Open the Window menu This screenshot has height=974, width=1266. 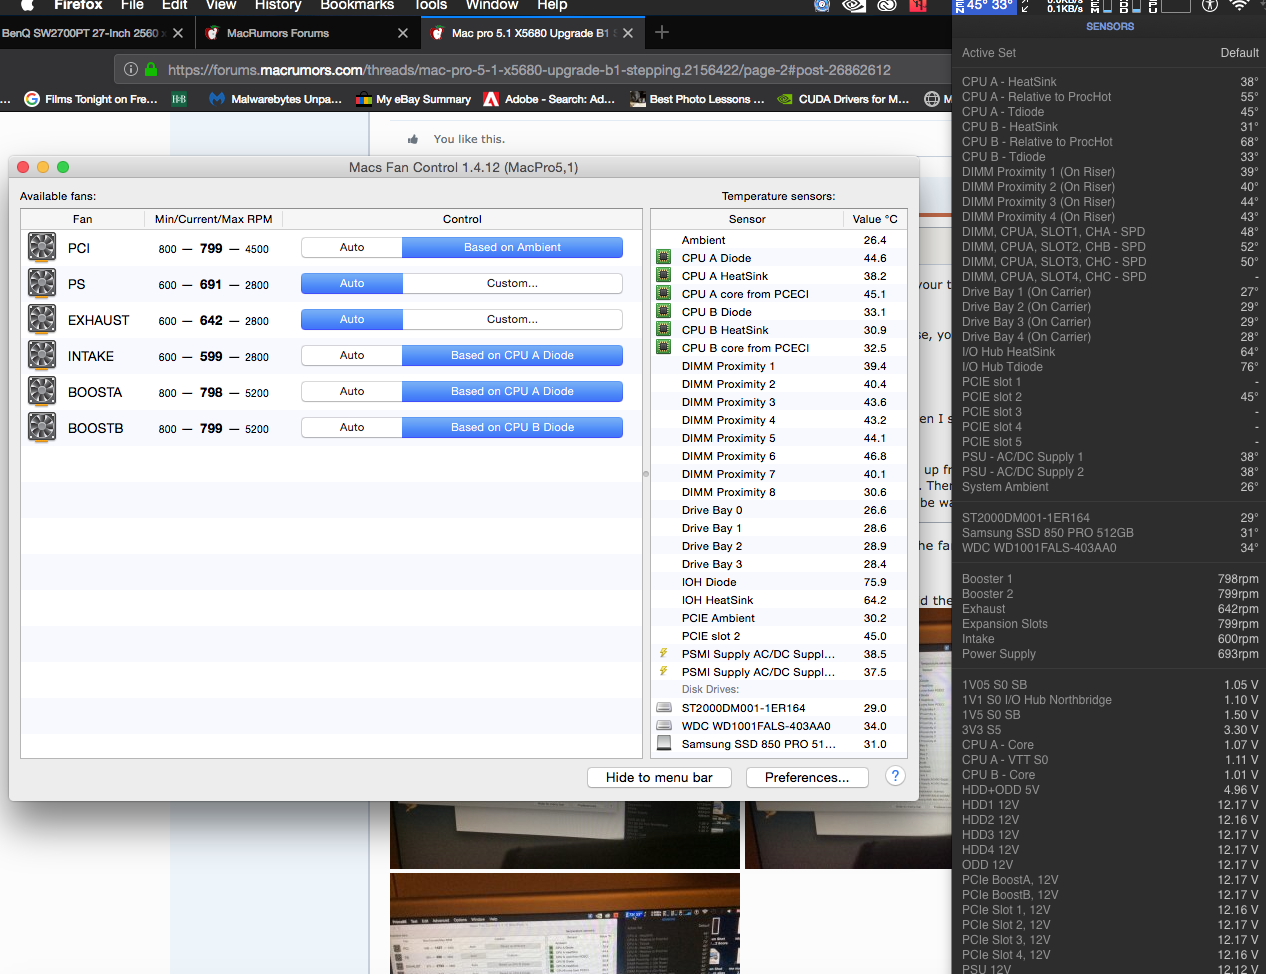click(x=491, y=5)
